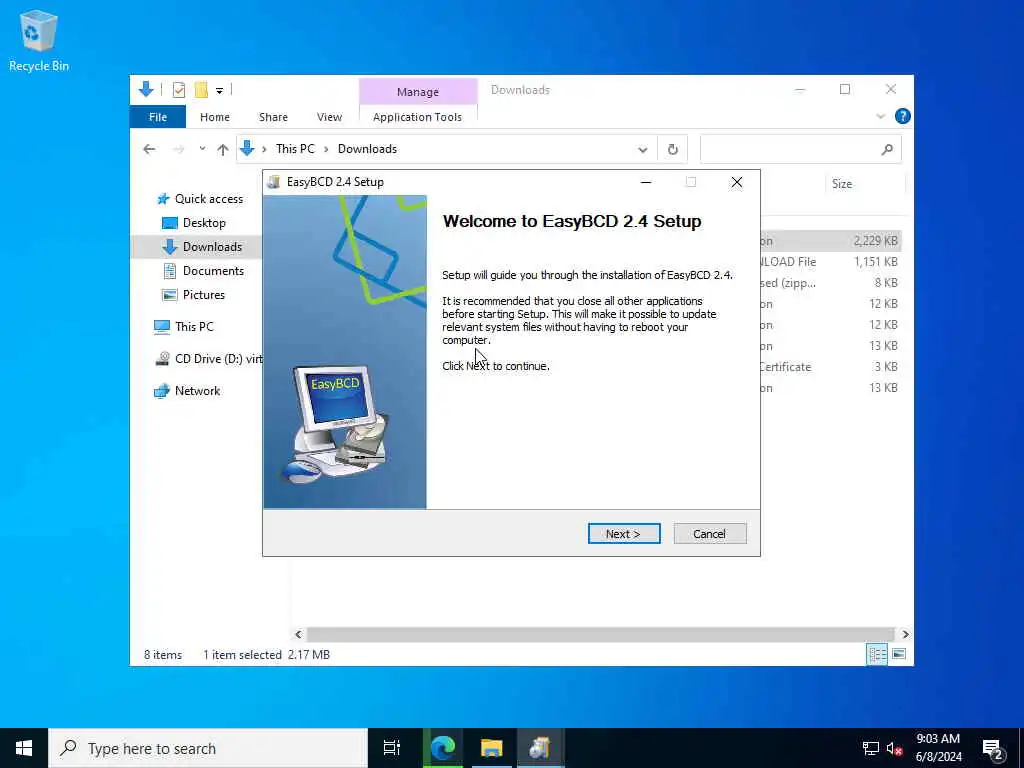Viewport: 1024px width, 768px height.
Task: Select Downloads in navigation pane
Action: pyautogui.click(x=202, y=246)
